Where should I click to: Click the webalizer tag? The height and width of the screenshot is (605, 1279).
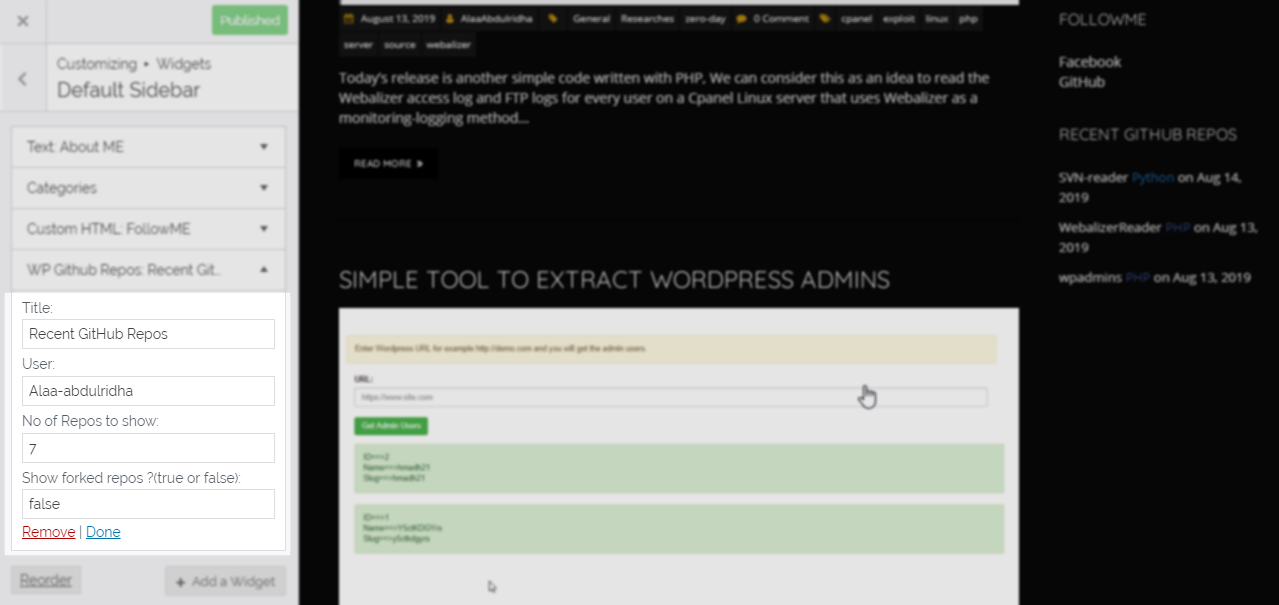click(447, 45)
